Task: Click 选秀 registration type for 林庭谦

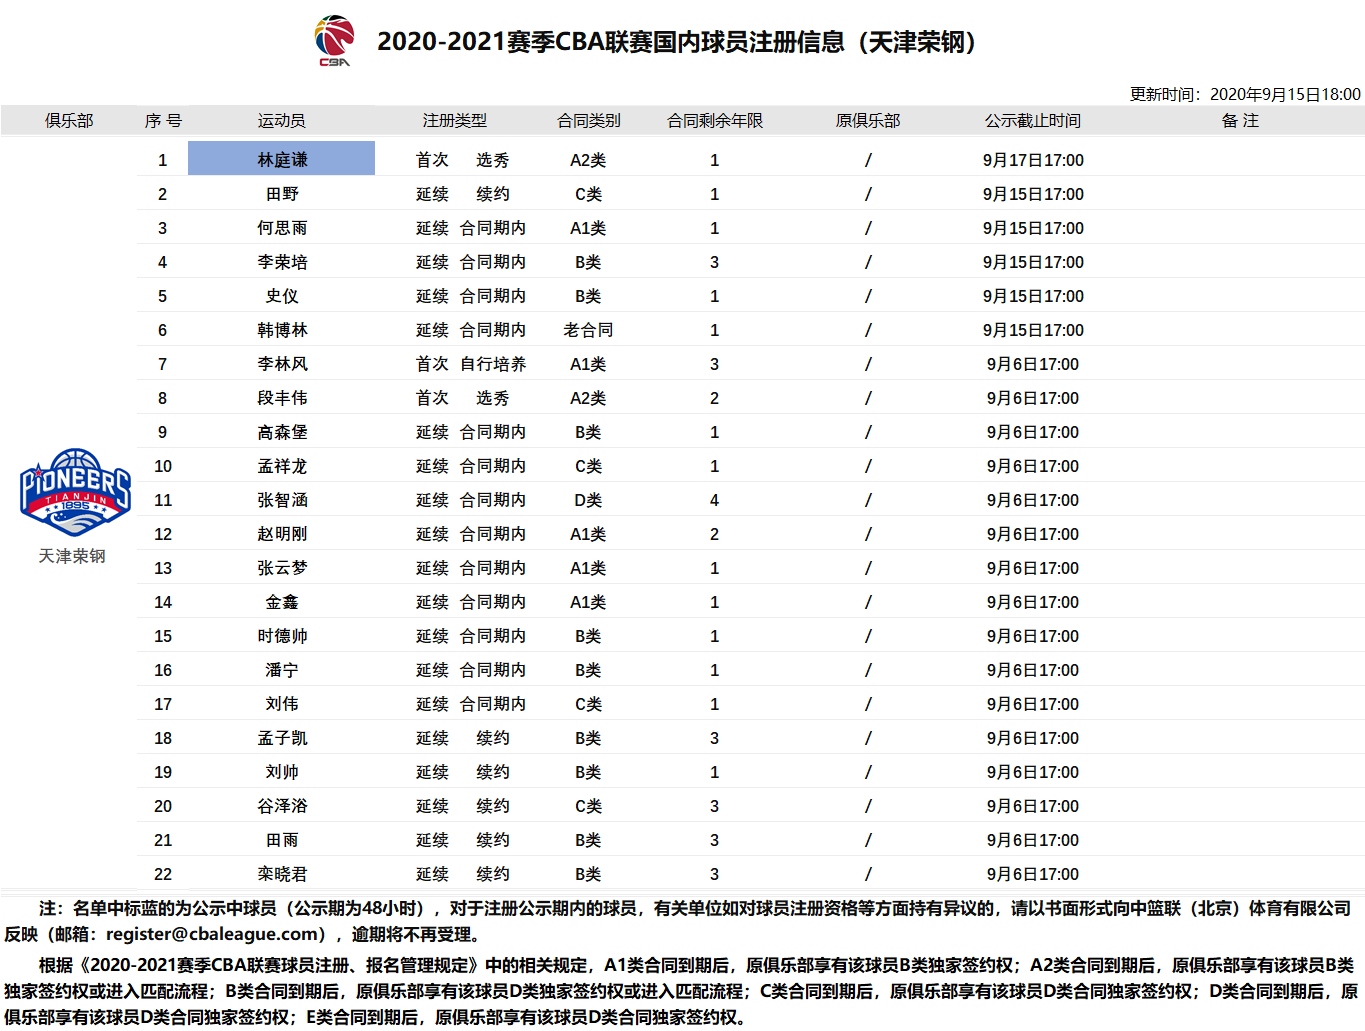Action: tap(493, 160)
